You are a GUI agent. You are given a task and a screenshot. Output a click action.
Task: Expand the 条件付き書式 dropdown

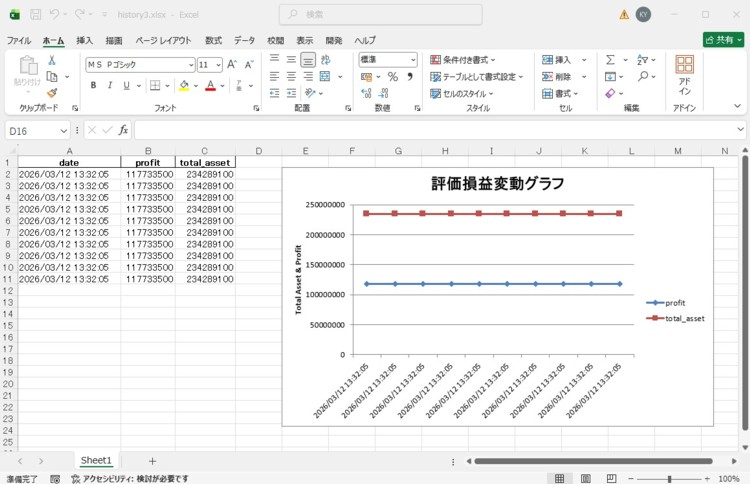click(465, 60)
